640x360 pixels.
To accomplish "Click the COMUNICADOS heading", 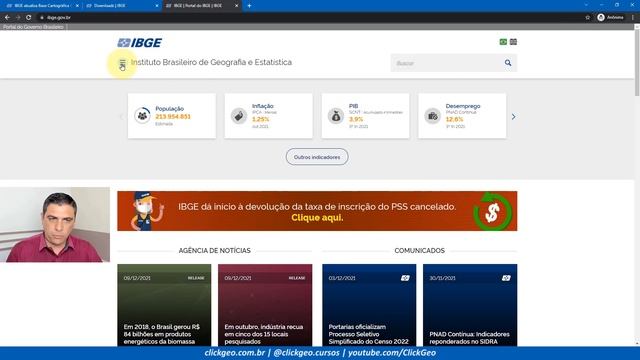I will point(420,251).
